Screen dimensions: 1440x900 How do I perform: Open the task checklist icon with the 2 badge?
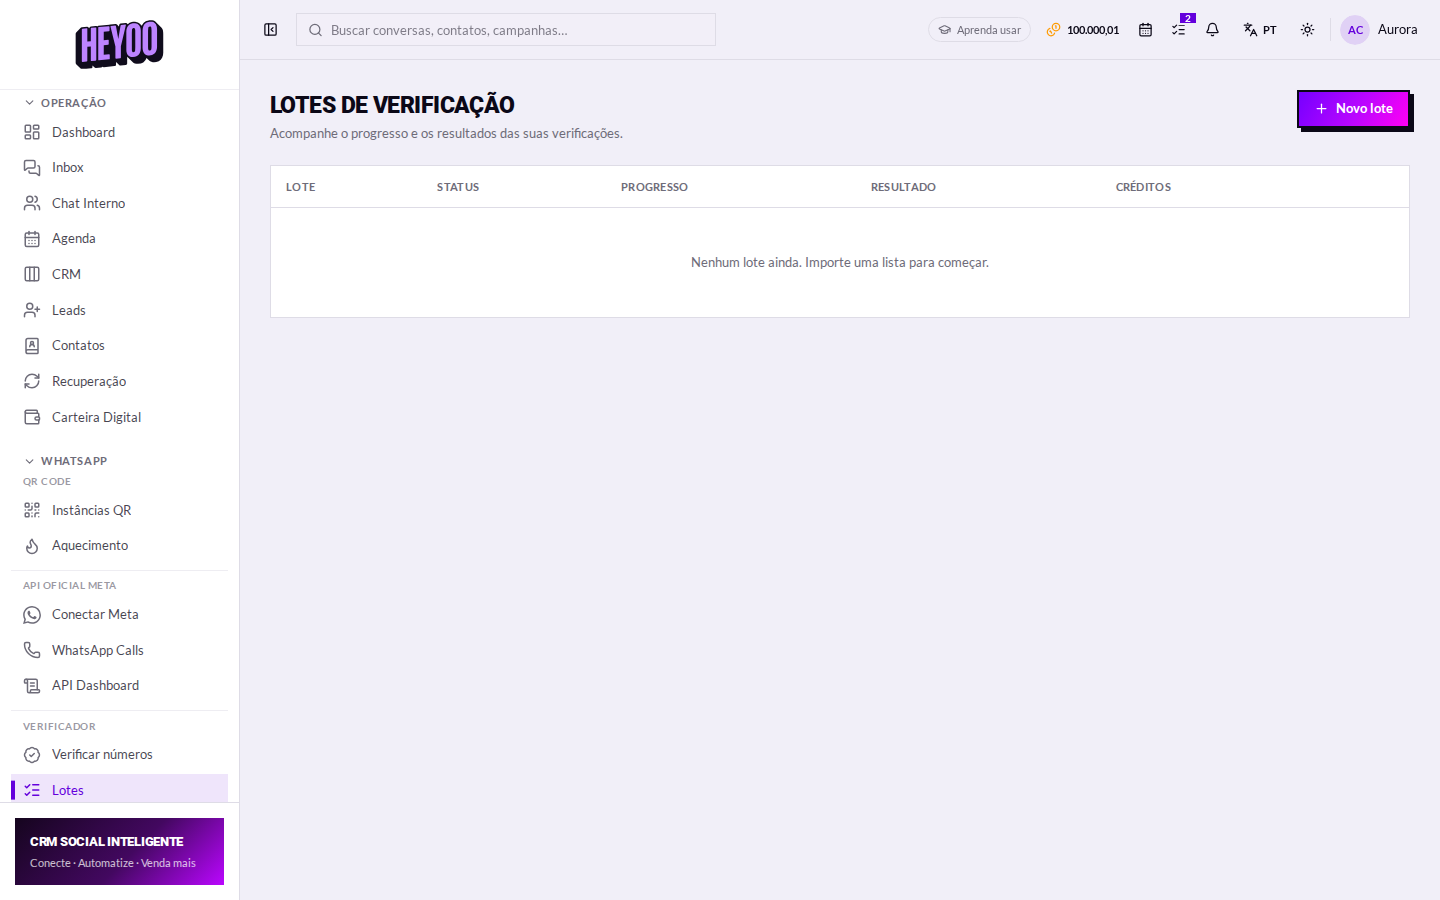pyautogui.click(x=1179, y=30)
